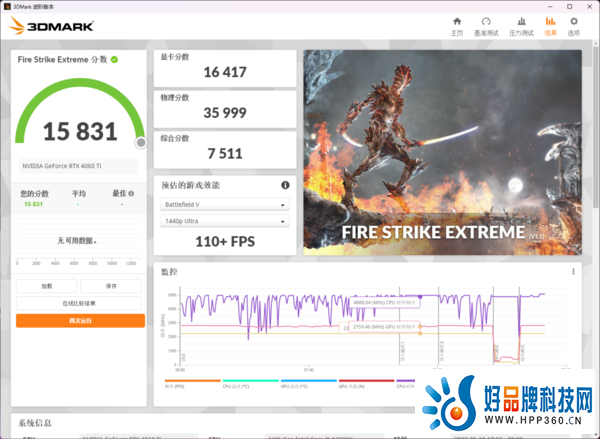Click the 监控 monitoring panel title
The height and width of the screenshot is (439, 600).
(169, 272)
